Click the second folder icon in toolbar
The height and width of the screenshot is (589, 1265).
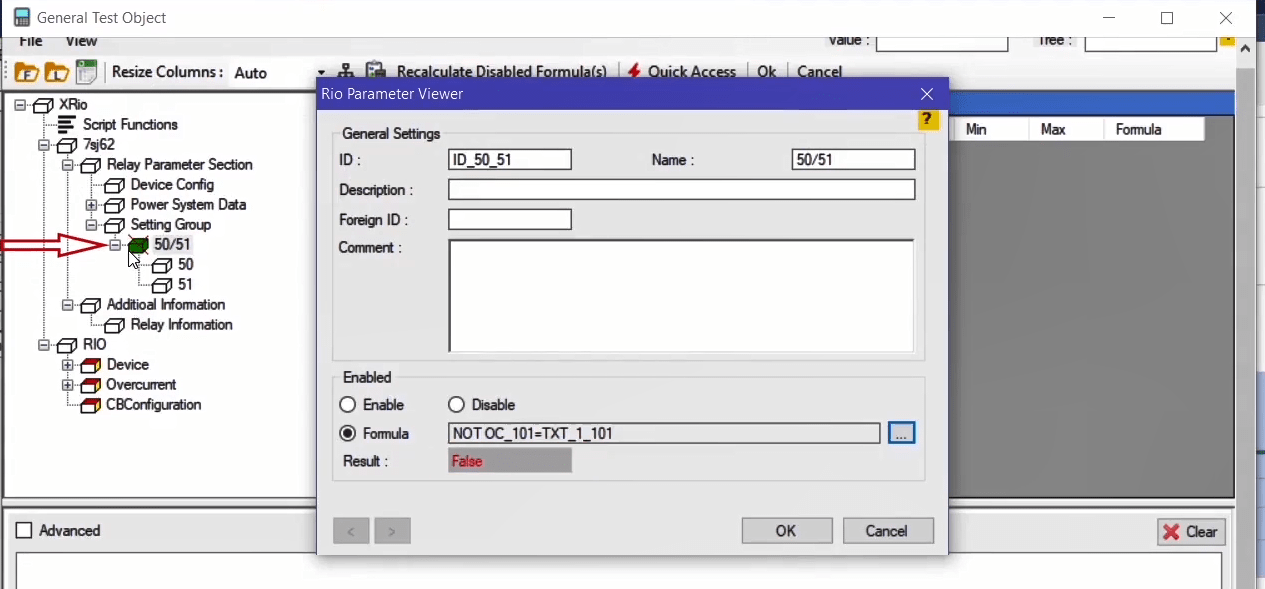pyautogui.click(x=57, y=72)
